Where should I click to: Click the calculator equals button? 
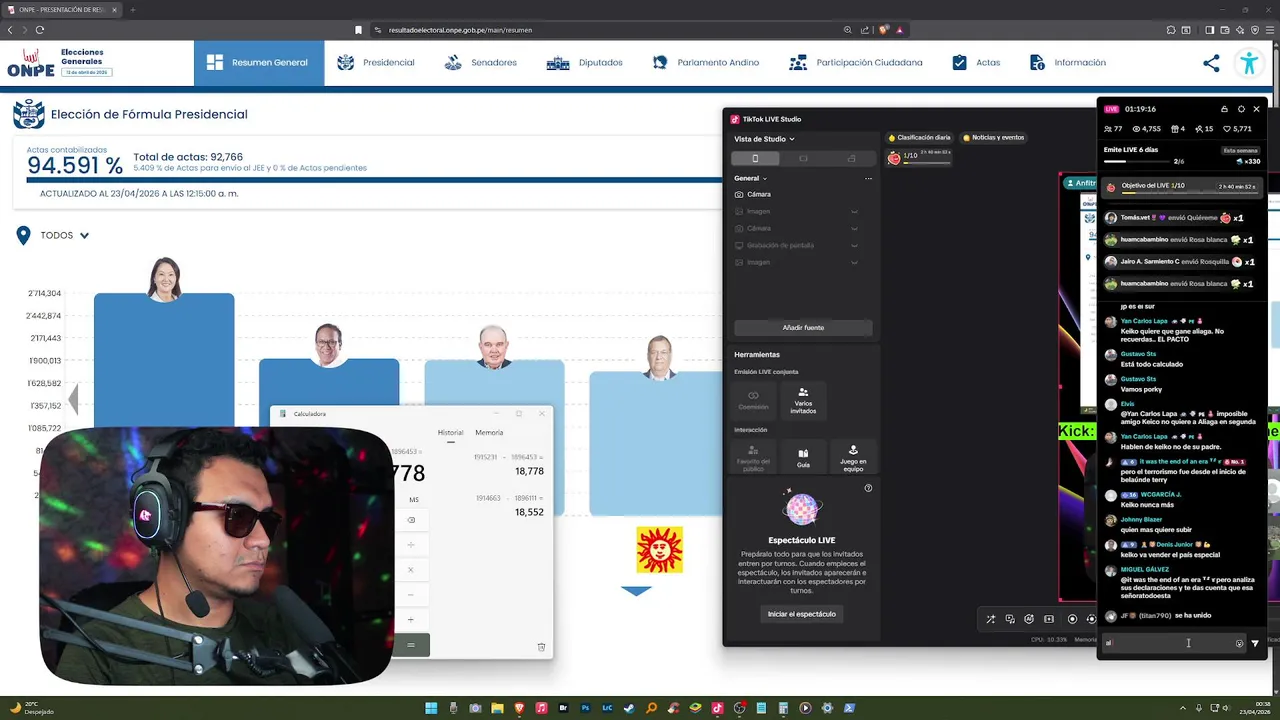(410, 645)
